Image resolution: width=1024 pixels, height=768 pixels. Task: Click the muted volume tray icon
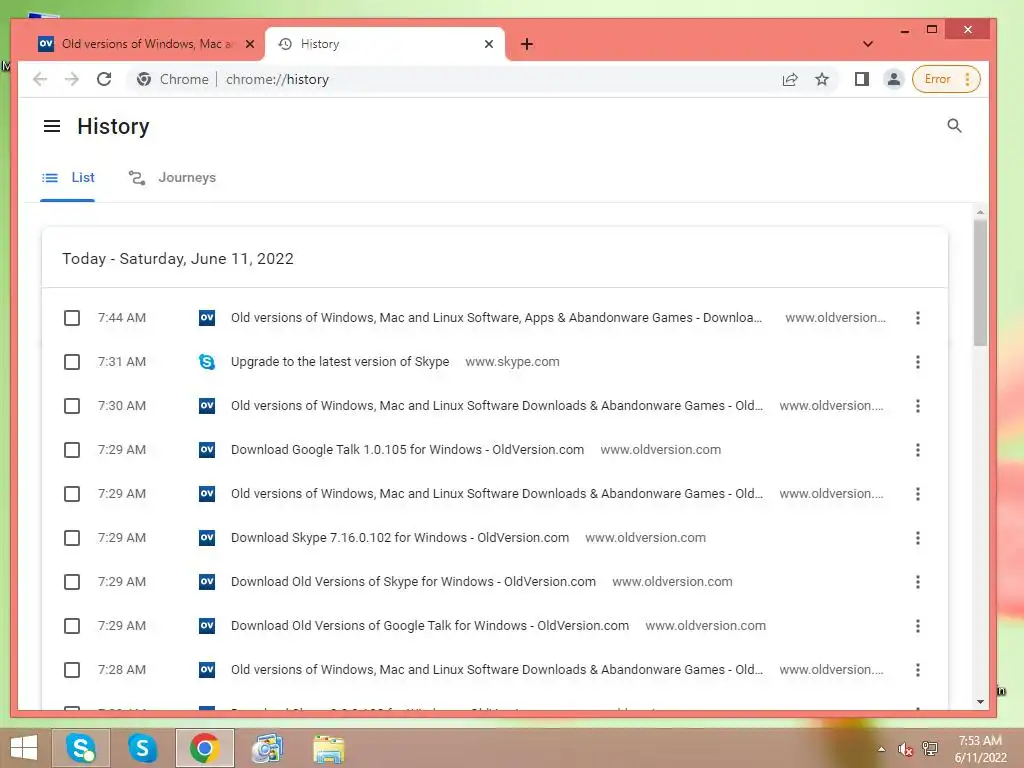coord(905,749)
